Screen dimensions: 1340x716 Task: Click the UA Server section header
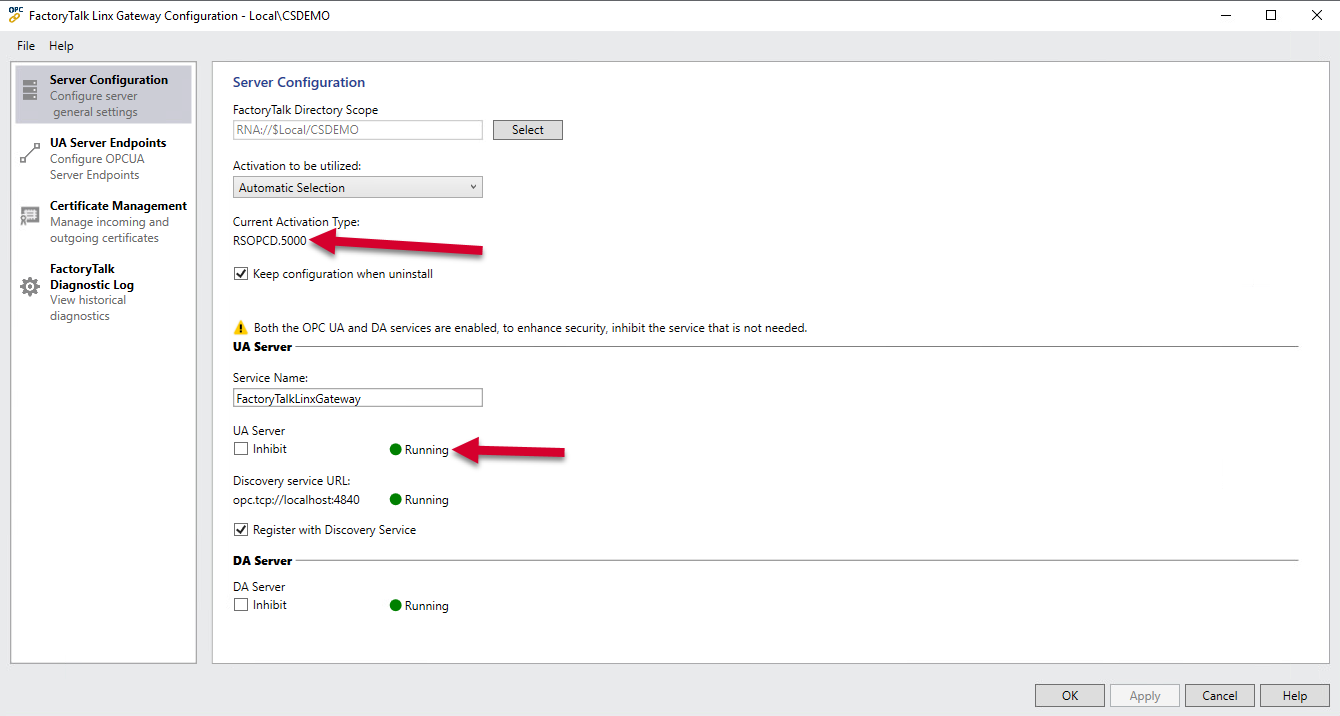263,347
